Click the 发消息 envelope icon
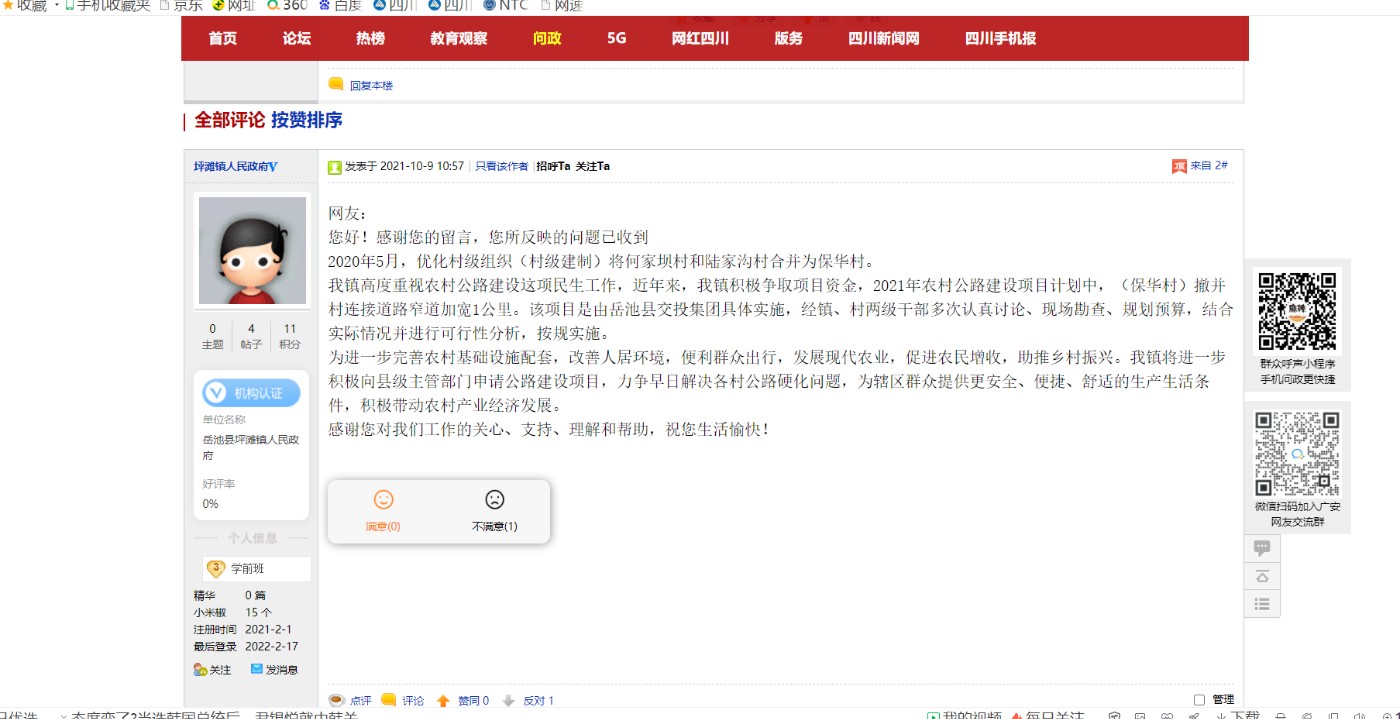Viewport: 1400px width, 719px height. (x=256, y=669)
